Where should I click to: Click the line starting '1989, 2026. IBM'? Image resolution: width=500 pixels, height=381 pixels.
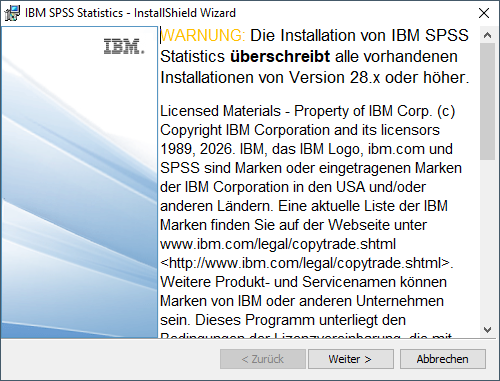[306, 149]
